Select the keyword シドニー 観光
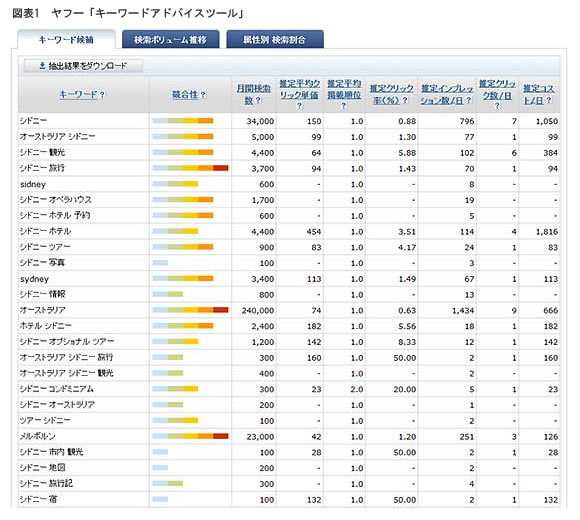This screenshot has height=520, width=580. pos(43,152)
